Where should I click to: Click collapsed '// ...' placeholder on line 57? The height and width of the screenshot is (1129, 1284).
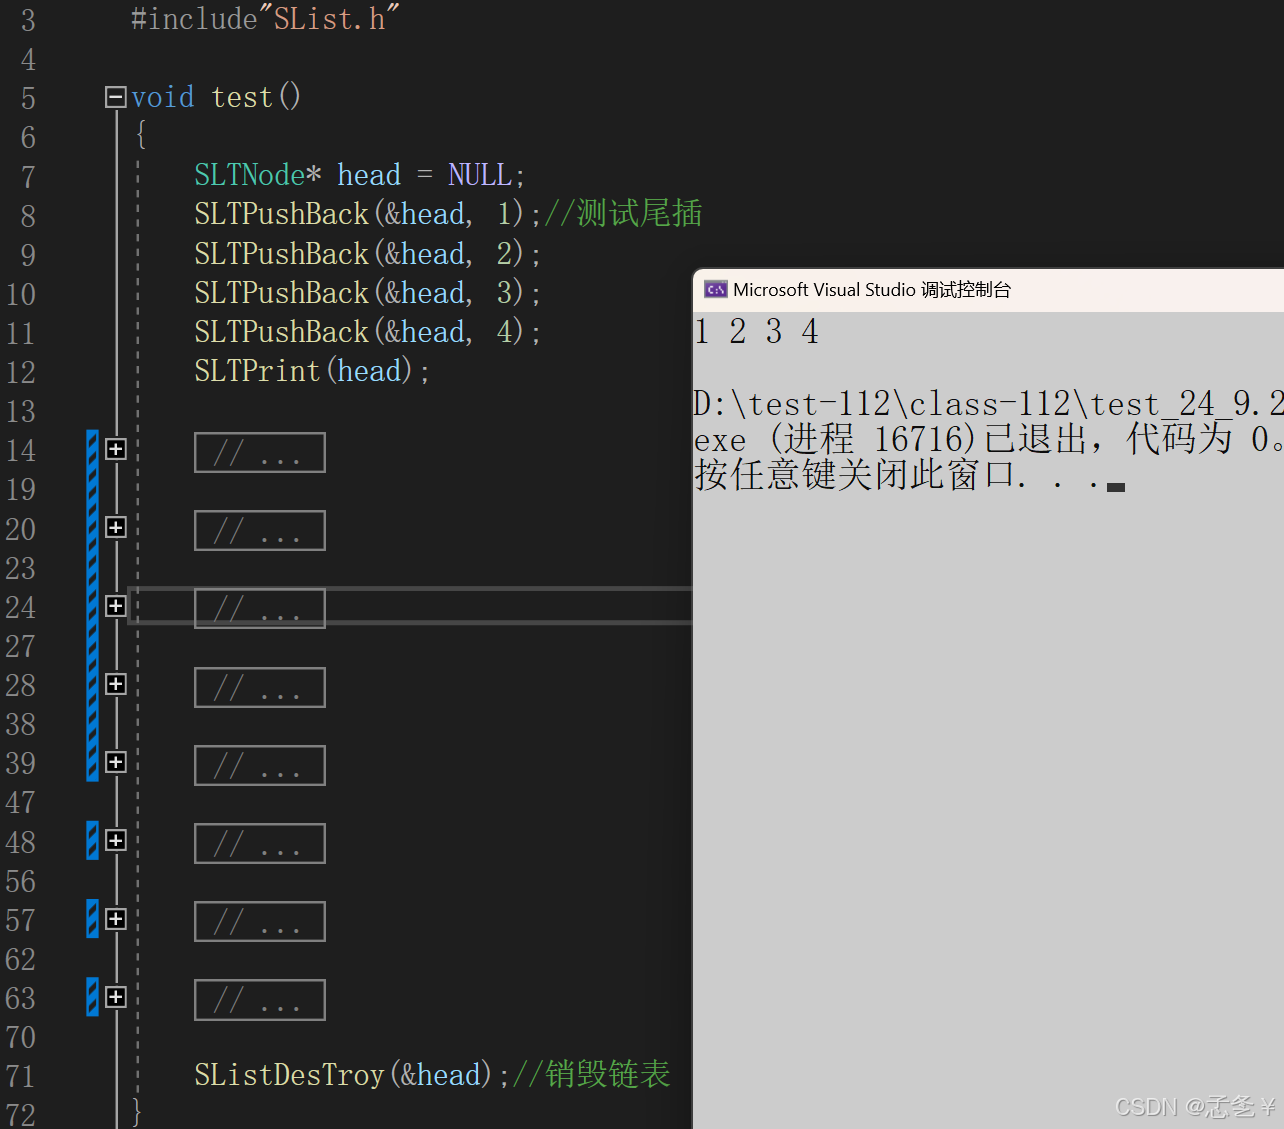(x=260, y=921)
